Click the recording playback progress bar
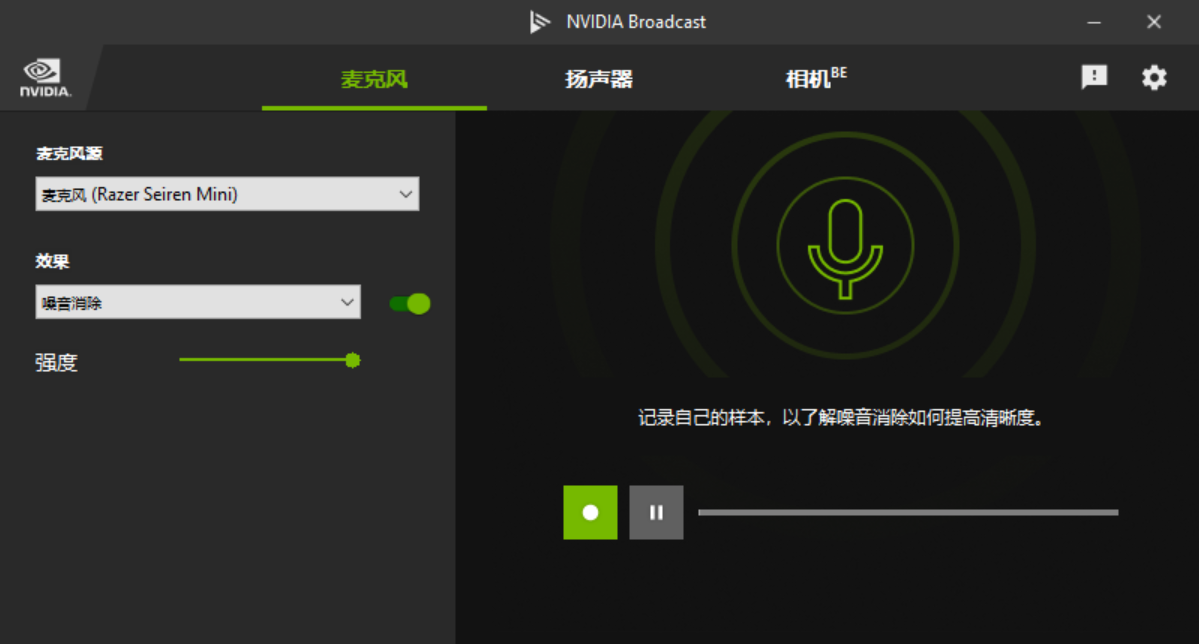Screen dimensions: 1199x644 pos(908,512)
